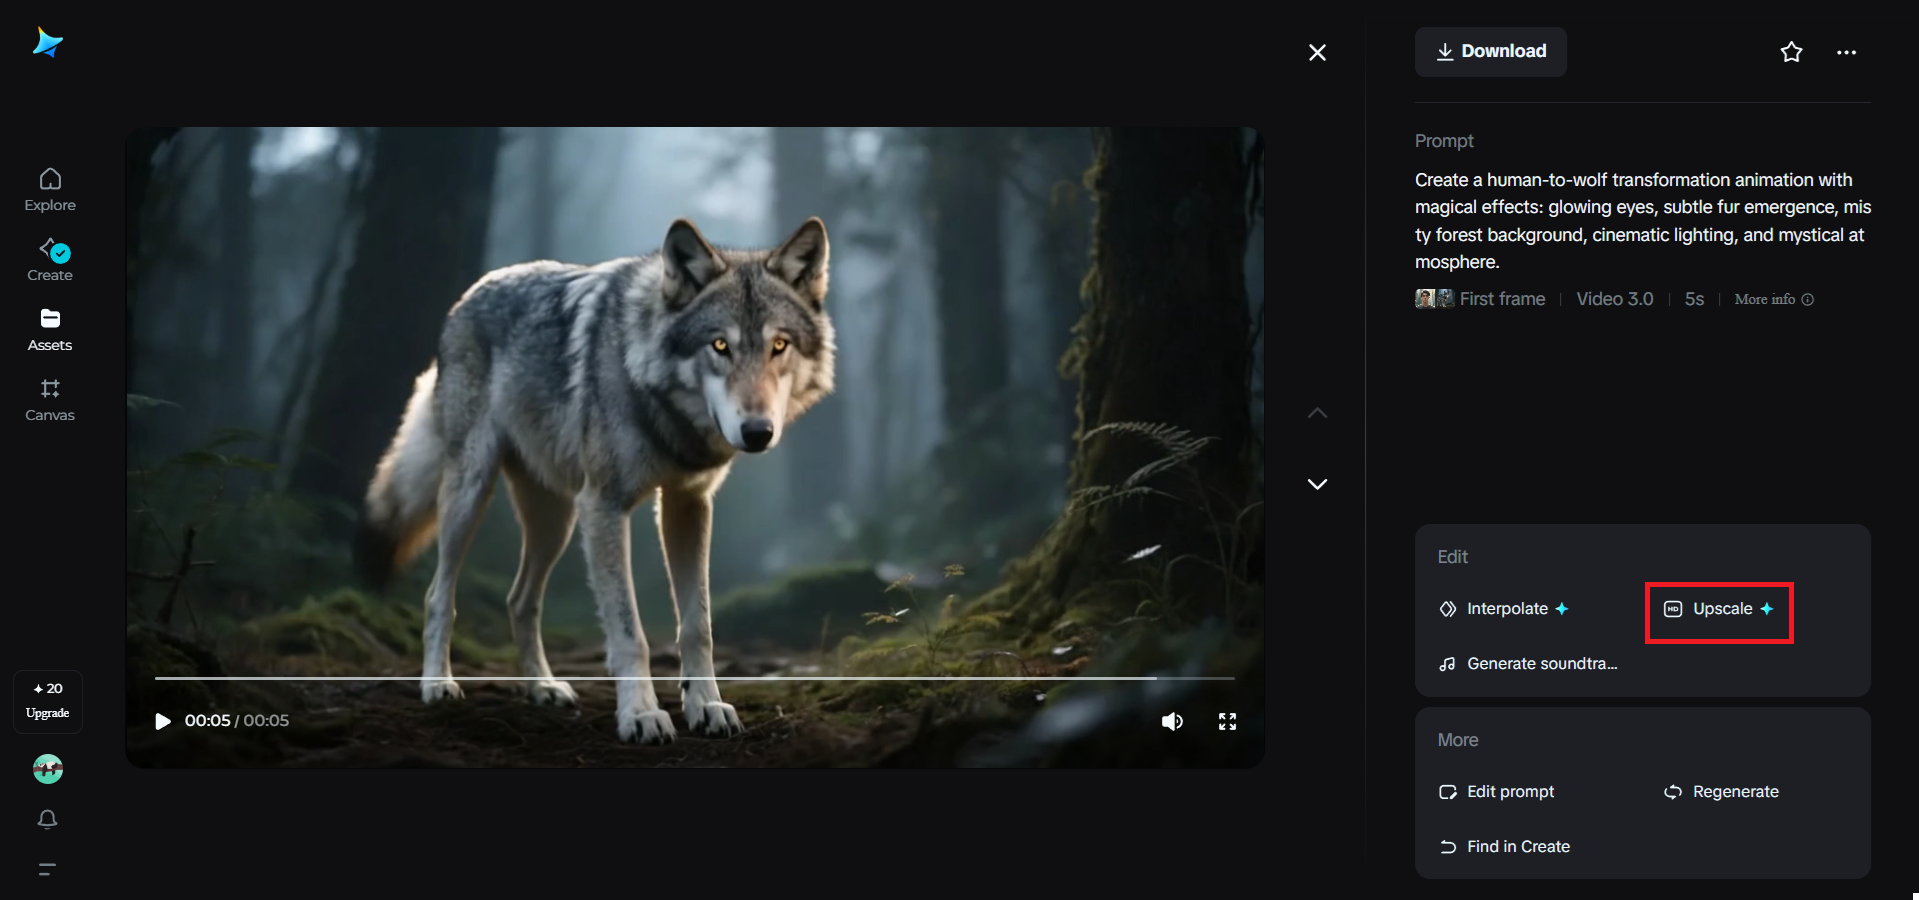Viewport: 1919px width, 900px height.
Task: Open More info details
Action: [x=1773, y=299]
